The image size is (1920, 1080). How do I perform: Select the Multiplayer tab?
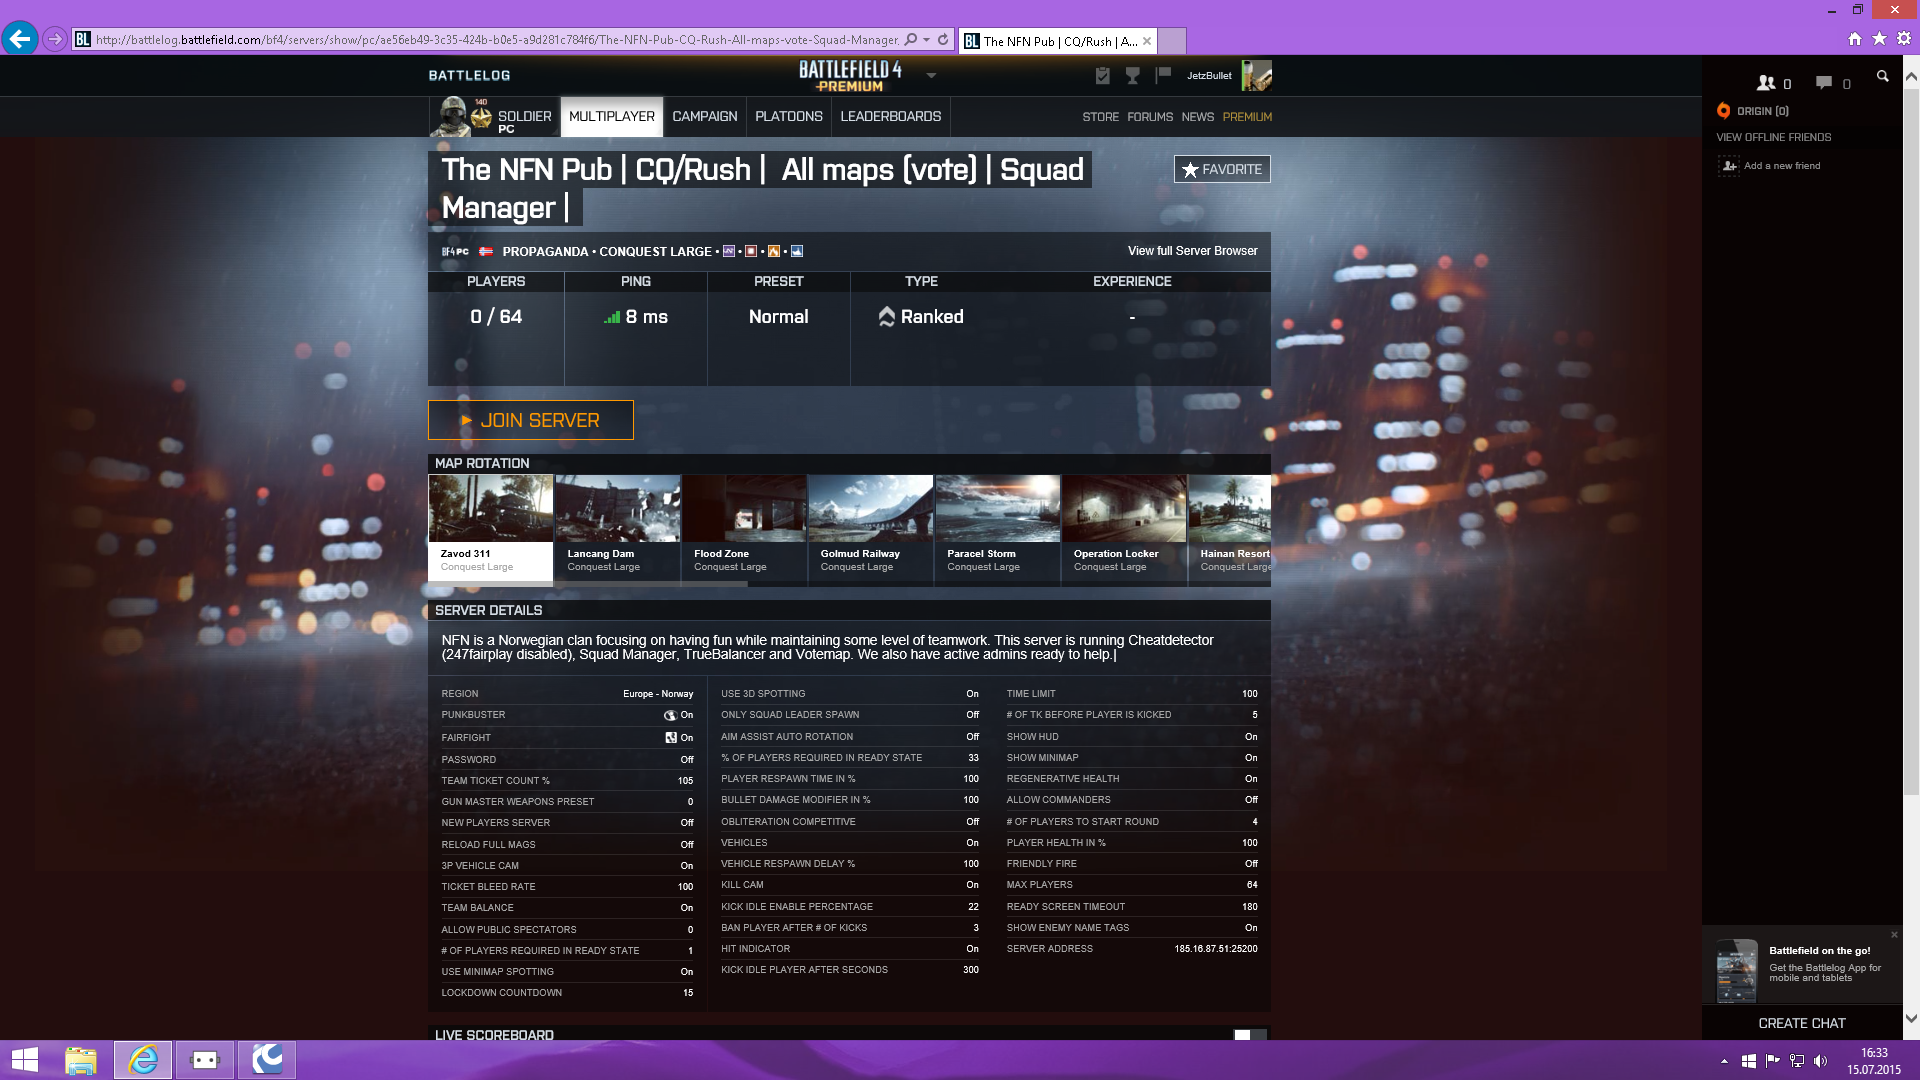point(611,117)
